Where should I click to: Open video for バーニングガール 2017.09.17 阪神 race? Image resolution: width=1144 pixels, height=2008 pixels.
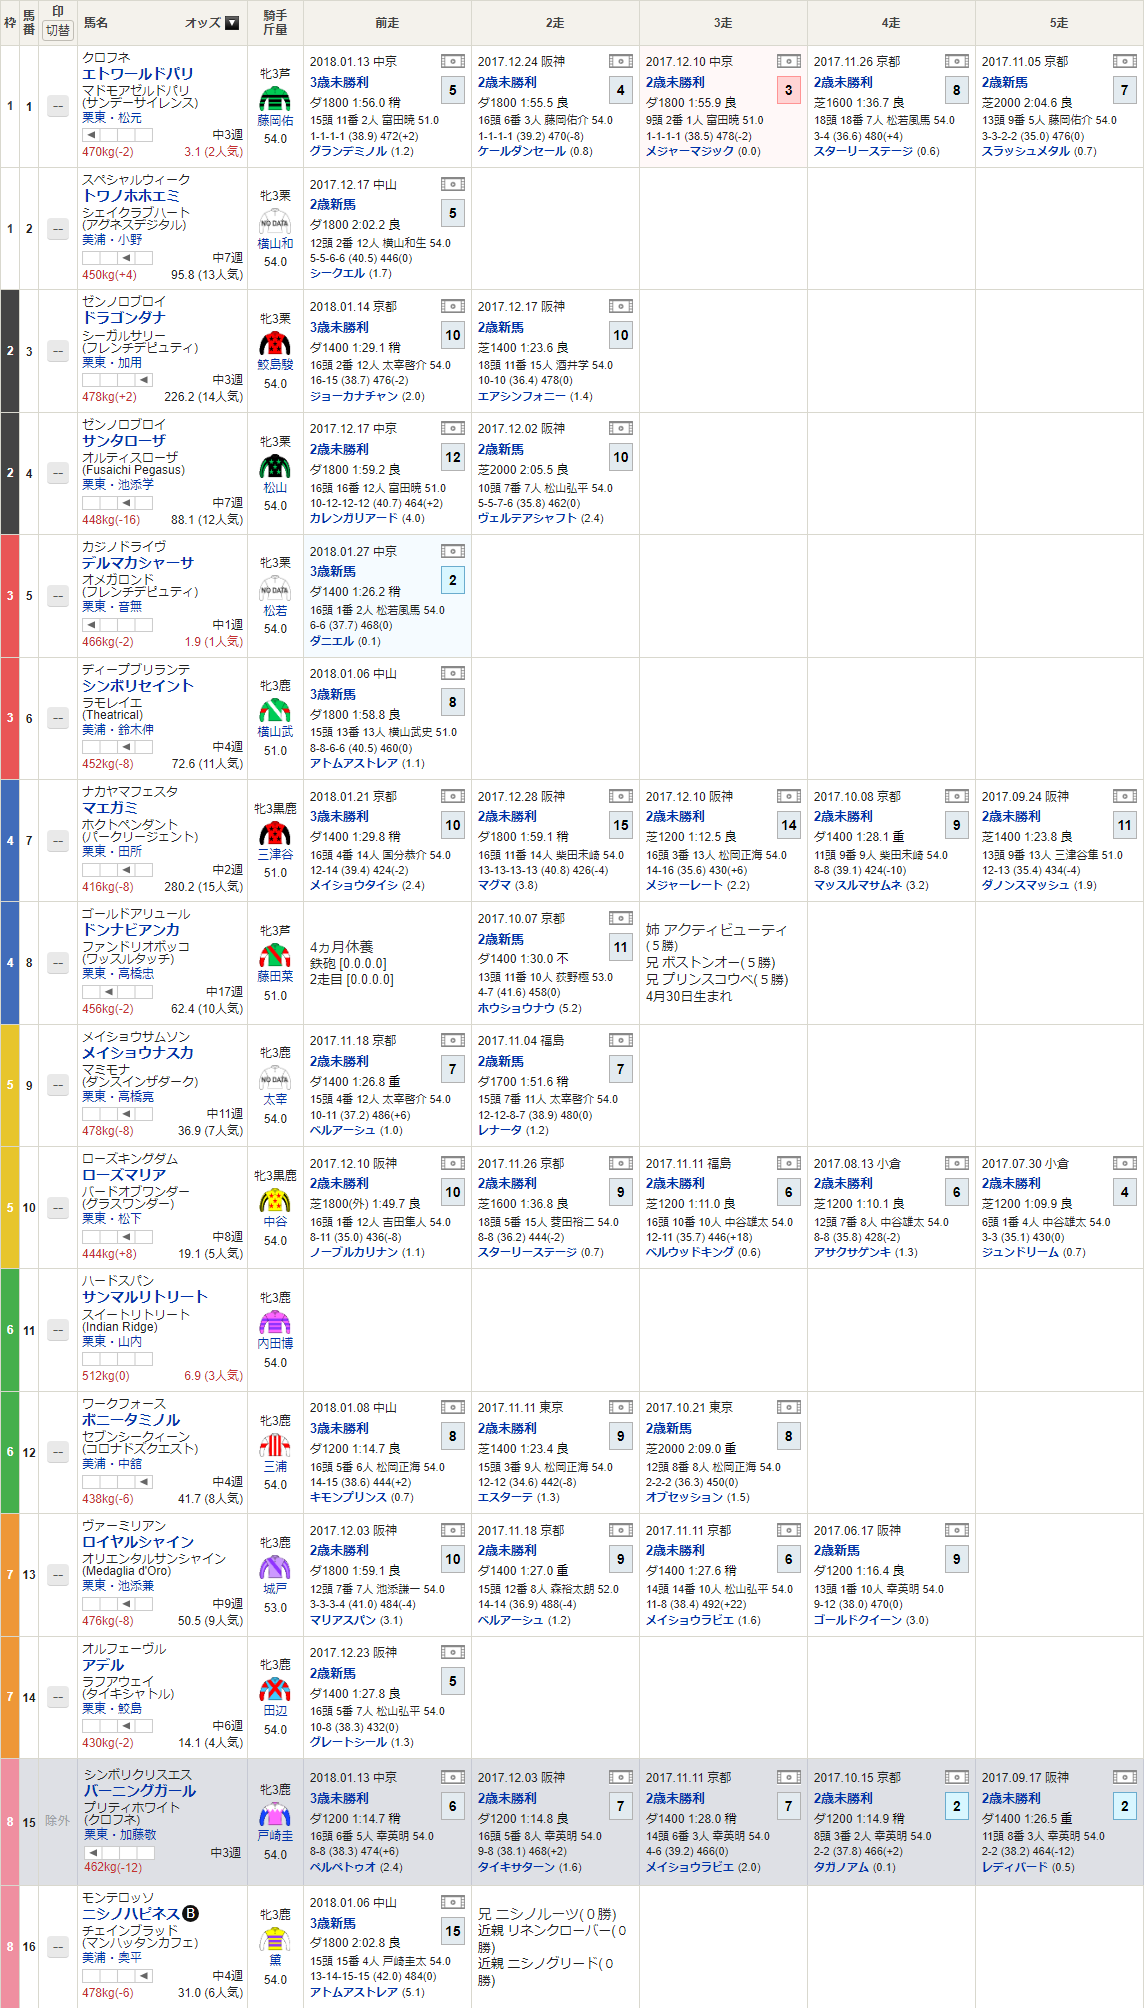[1124, 1777]
